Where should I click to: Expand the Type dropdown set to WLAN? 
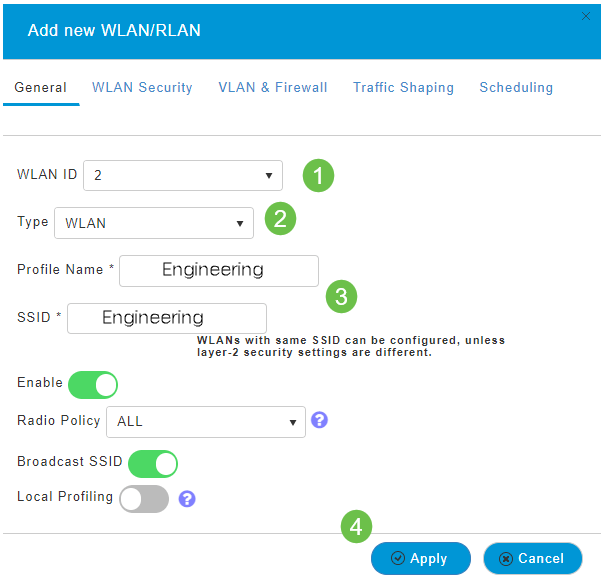tap(153, 223)
